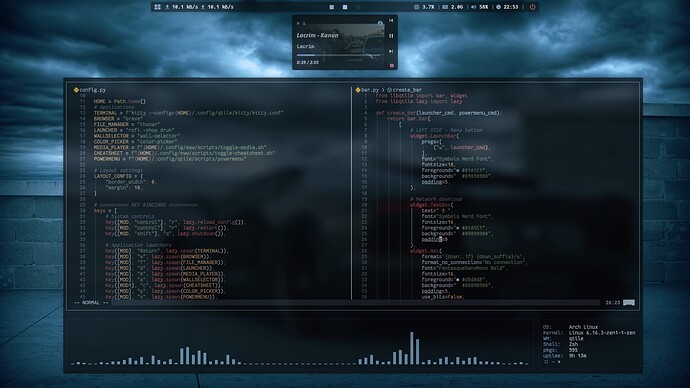This screenshot has height=388, width=690.
Task: Click the 3.7% CPU value
Action: click(428, 7)
